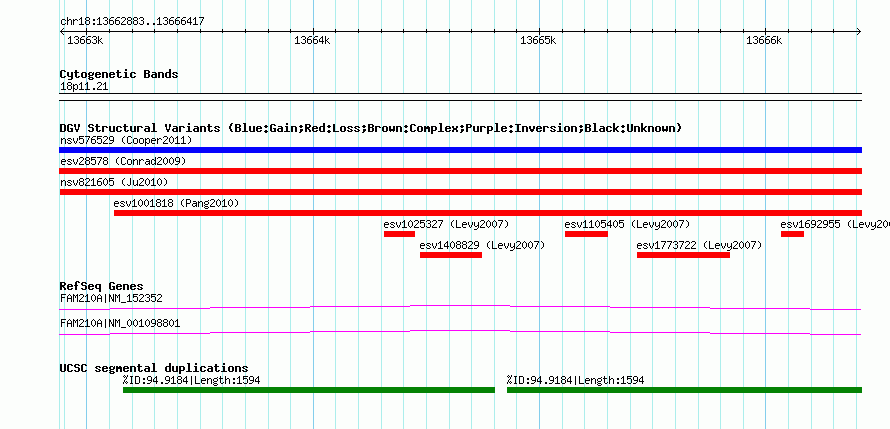The image size is (890, 429).
Task: Click the 13664k ruler mark
Action: tap(312, 40)
